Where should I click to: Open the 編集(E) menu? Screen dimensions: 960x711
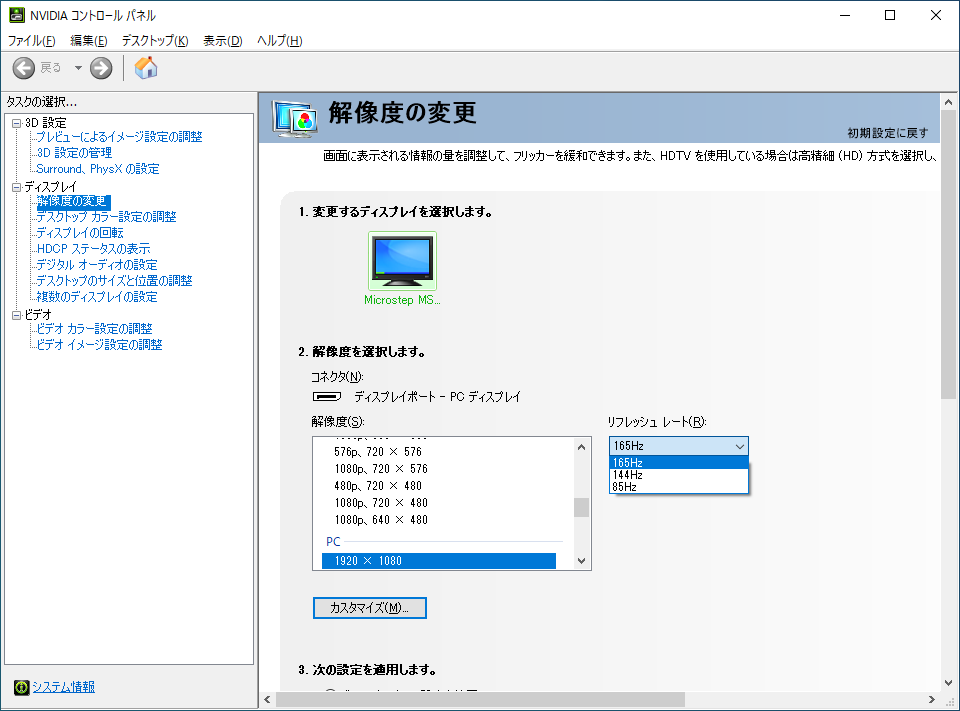point(89,41)
